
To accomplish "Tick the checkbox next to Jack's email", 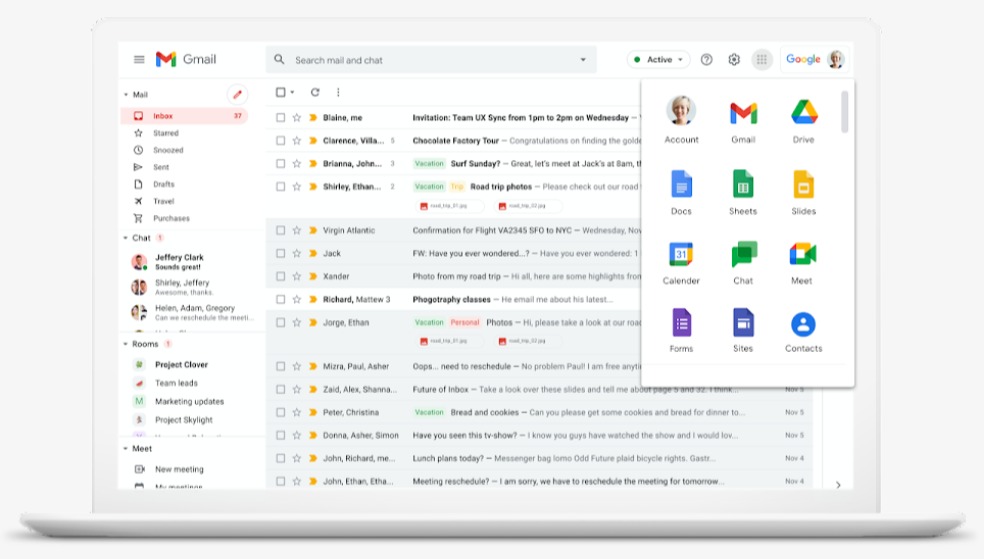I will point(281,254).
